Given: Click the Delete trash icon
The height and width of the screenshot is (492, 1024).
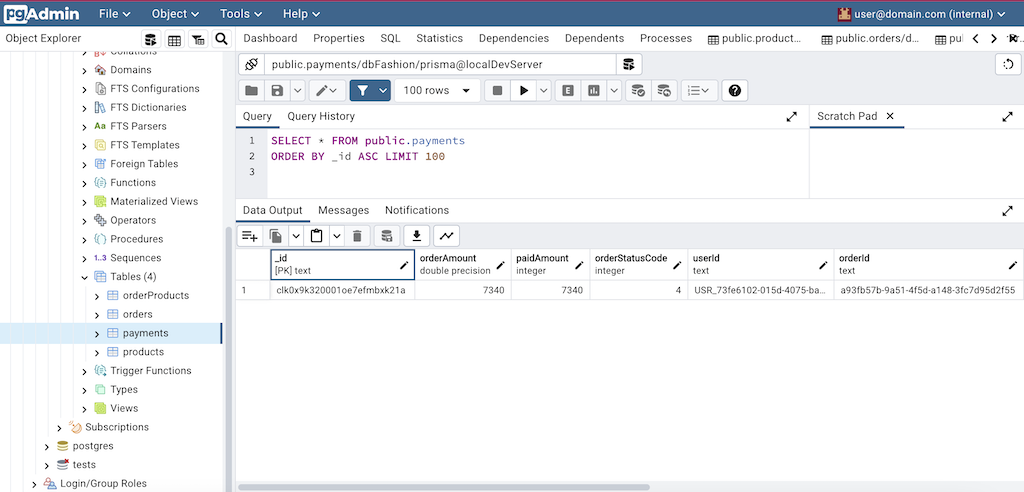Looking at the screenshot, I should click(357, 236).
